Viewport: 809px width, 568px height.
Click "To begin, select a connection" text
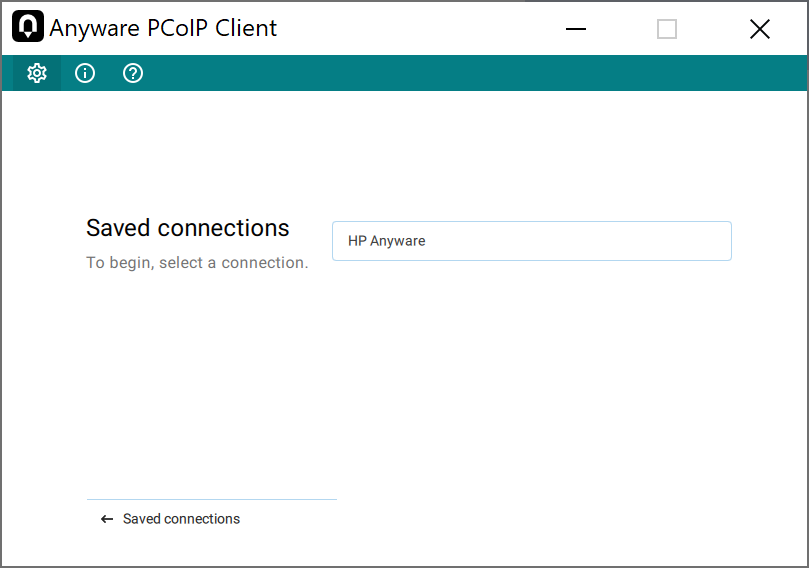tap(197, 263)
